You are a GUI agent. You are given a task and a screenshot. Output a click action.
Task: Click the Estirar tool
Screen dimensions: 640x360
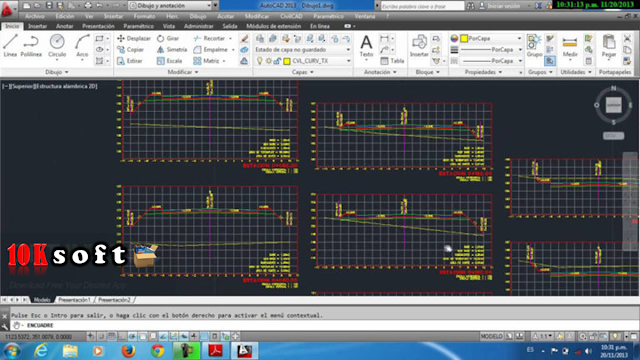tap(130, 61)
